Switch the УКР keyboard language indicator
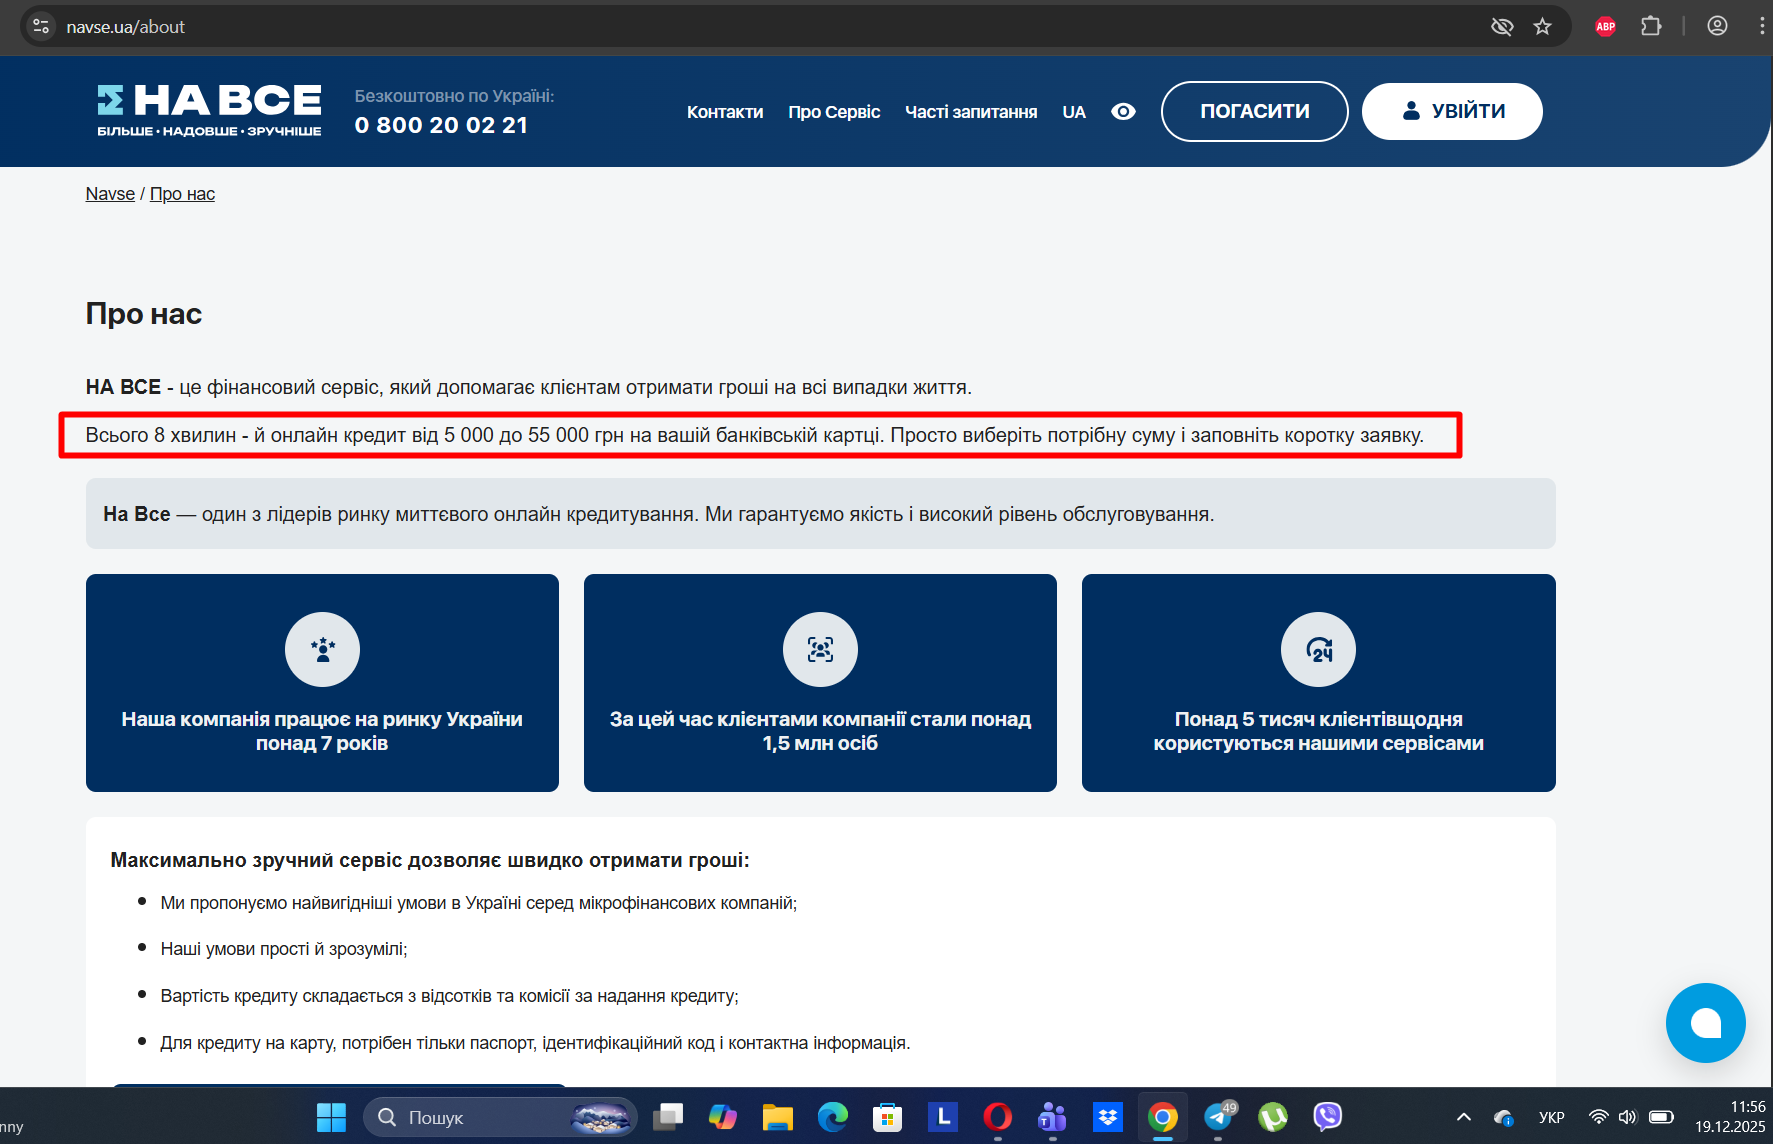Viewport: 1773px width, 1144px height. coord(1551,1117)
